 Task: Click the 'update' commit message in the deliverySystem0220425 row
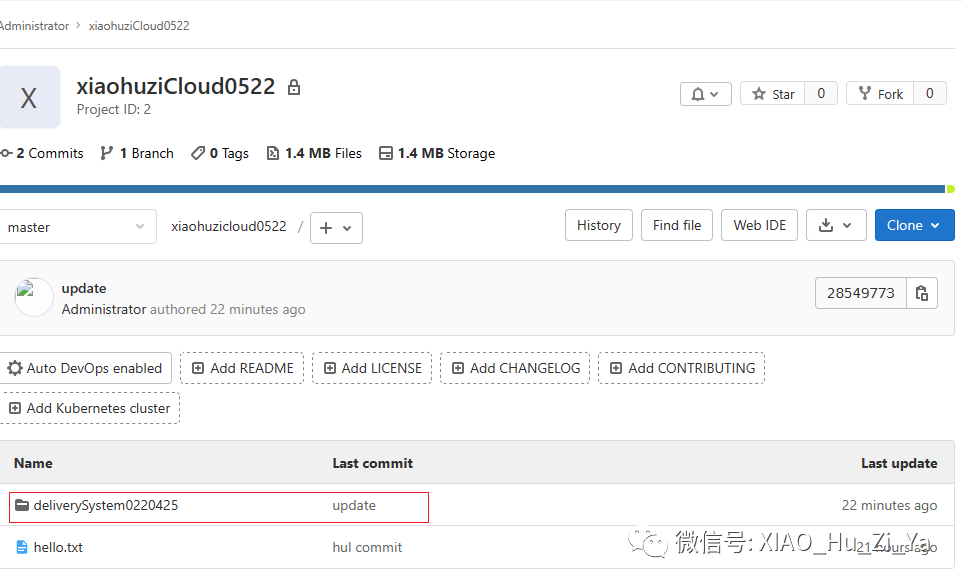[x=354, y=506]
